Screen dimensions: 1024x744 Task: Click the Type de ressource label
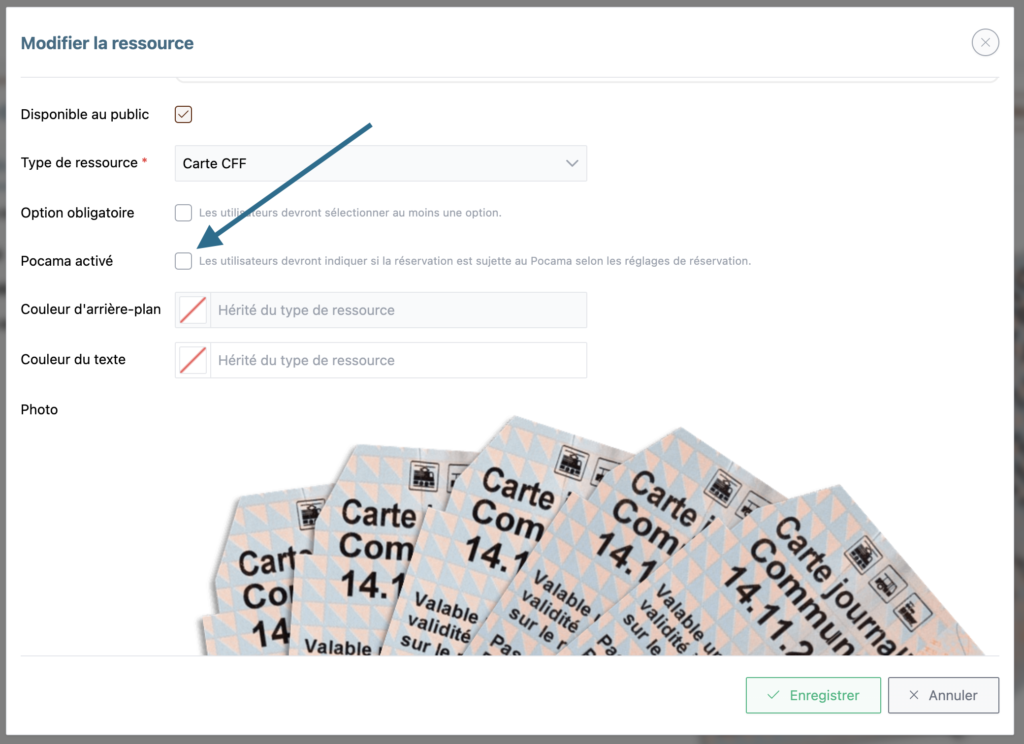79,163
